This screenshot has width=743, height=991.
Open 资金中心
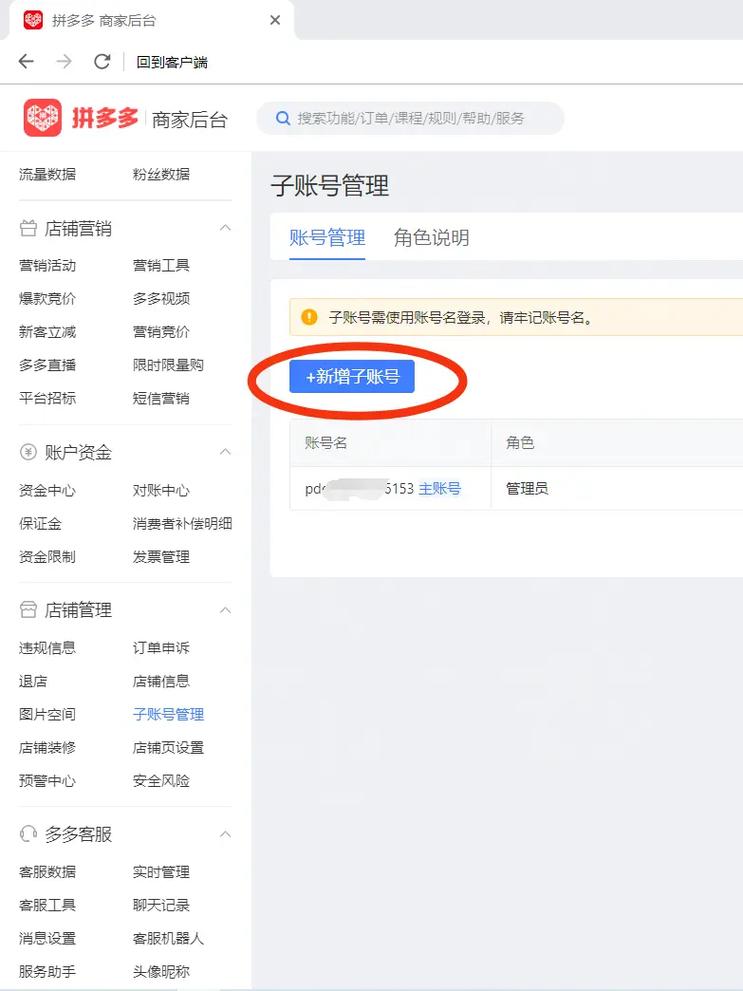[x=47, y=490]
